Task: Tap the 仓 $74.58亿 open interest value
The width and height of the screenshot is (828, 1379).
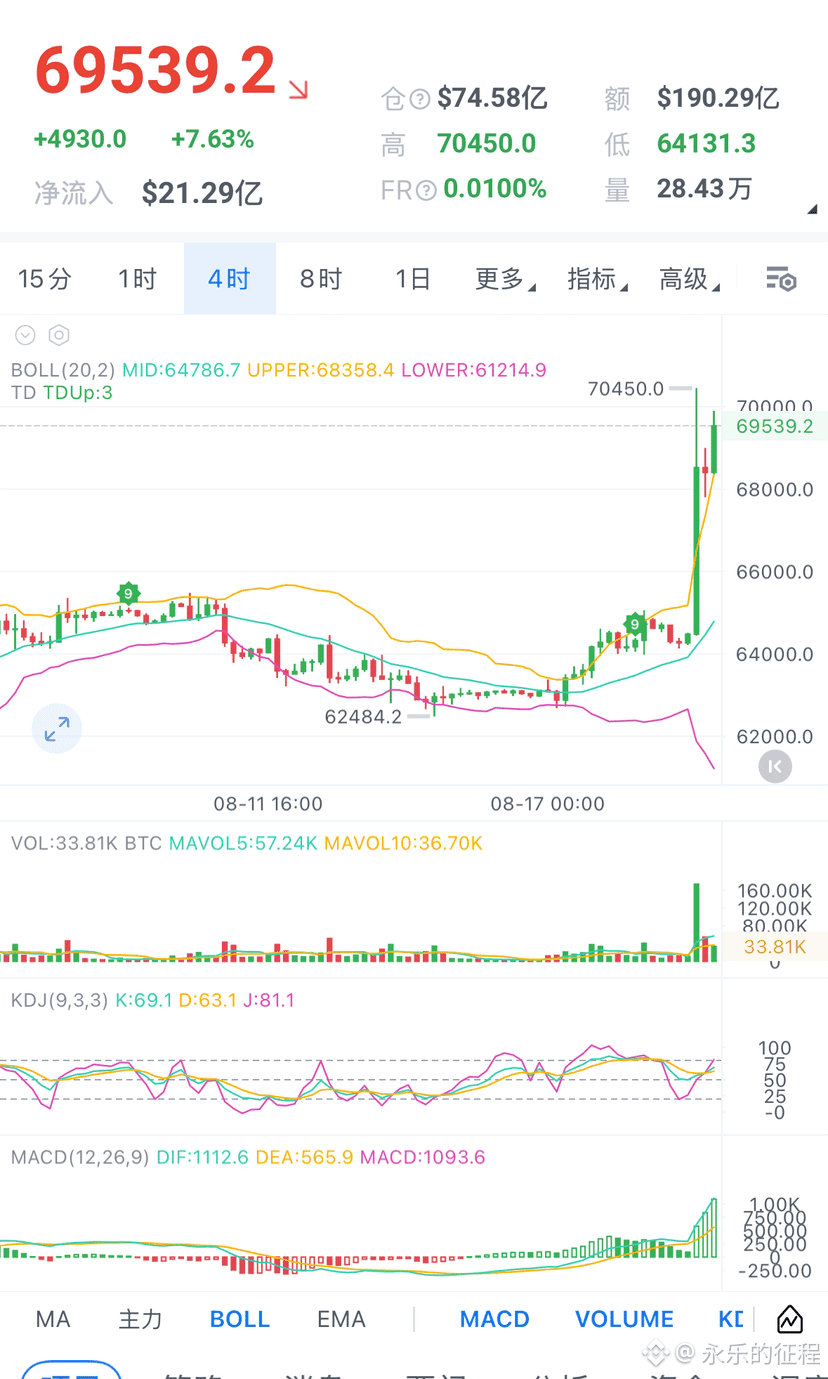Action: (x=493, y=98)
